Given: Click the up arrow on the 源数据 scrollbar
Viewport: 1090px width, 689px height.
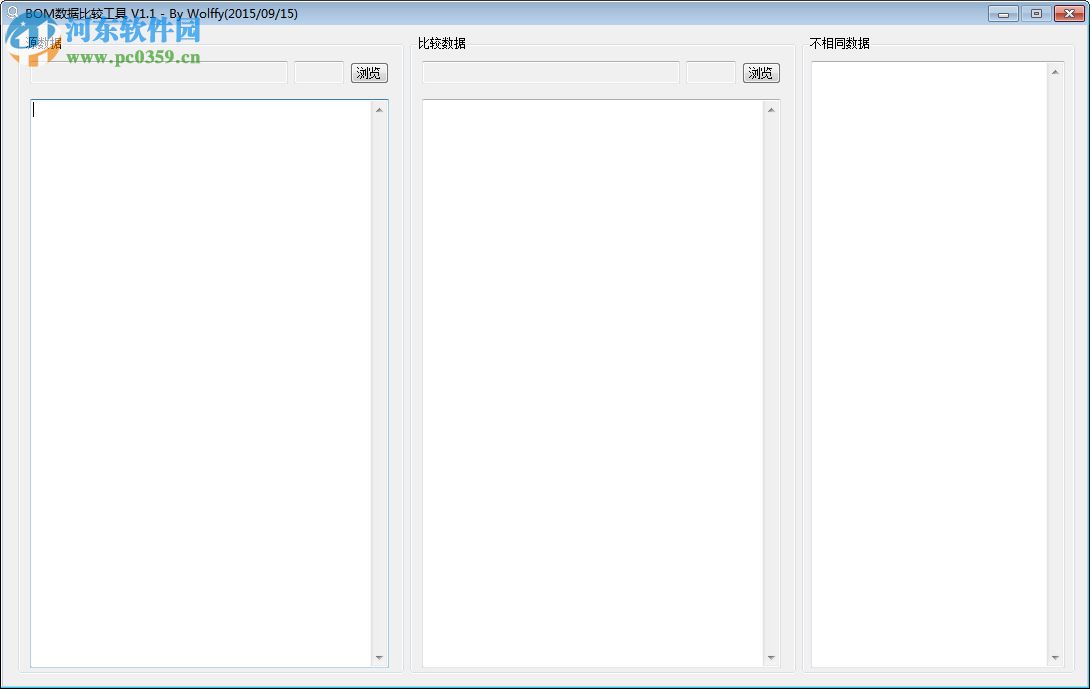Looking at the screenshot, I should pyautogui.click(x=381, y=110).
